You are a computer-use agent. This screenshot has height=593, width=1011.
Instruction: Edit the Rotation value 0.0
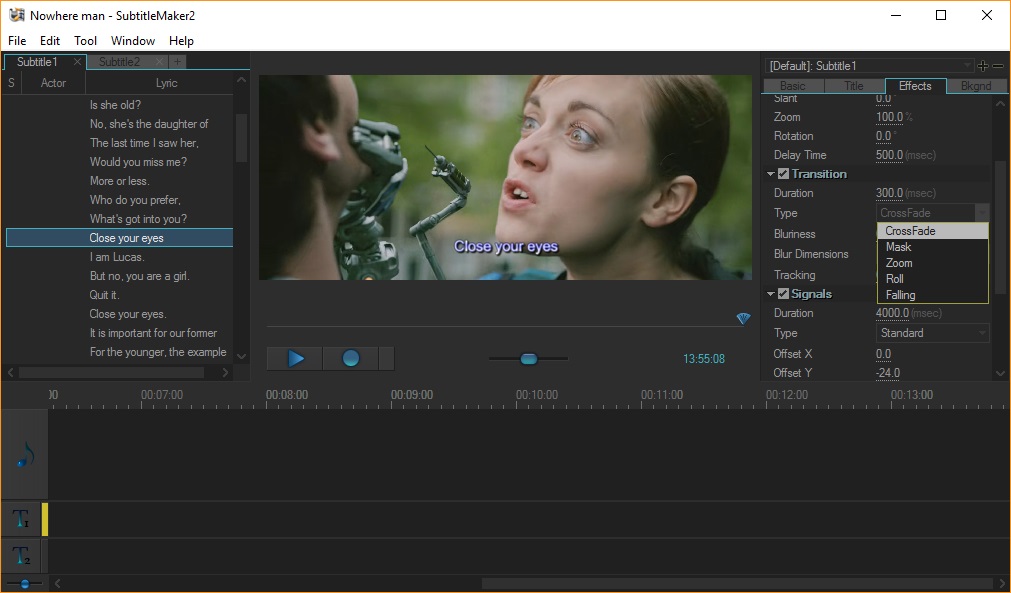coord(883,136)
